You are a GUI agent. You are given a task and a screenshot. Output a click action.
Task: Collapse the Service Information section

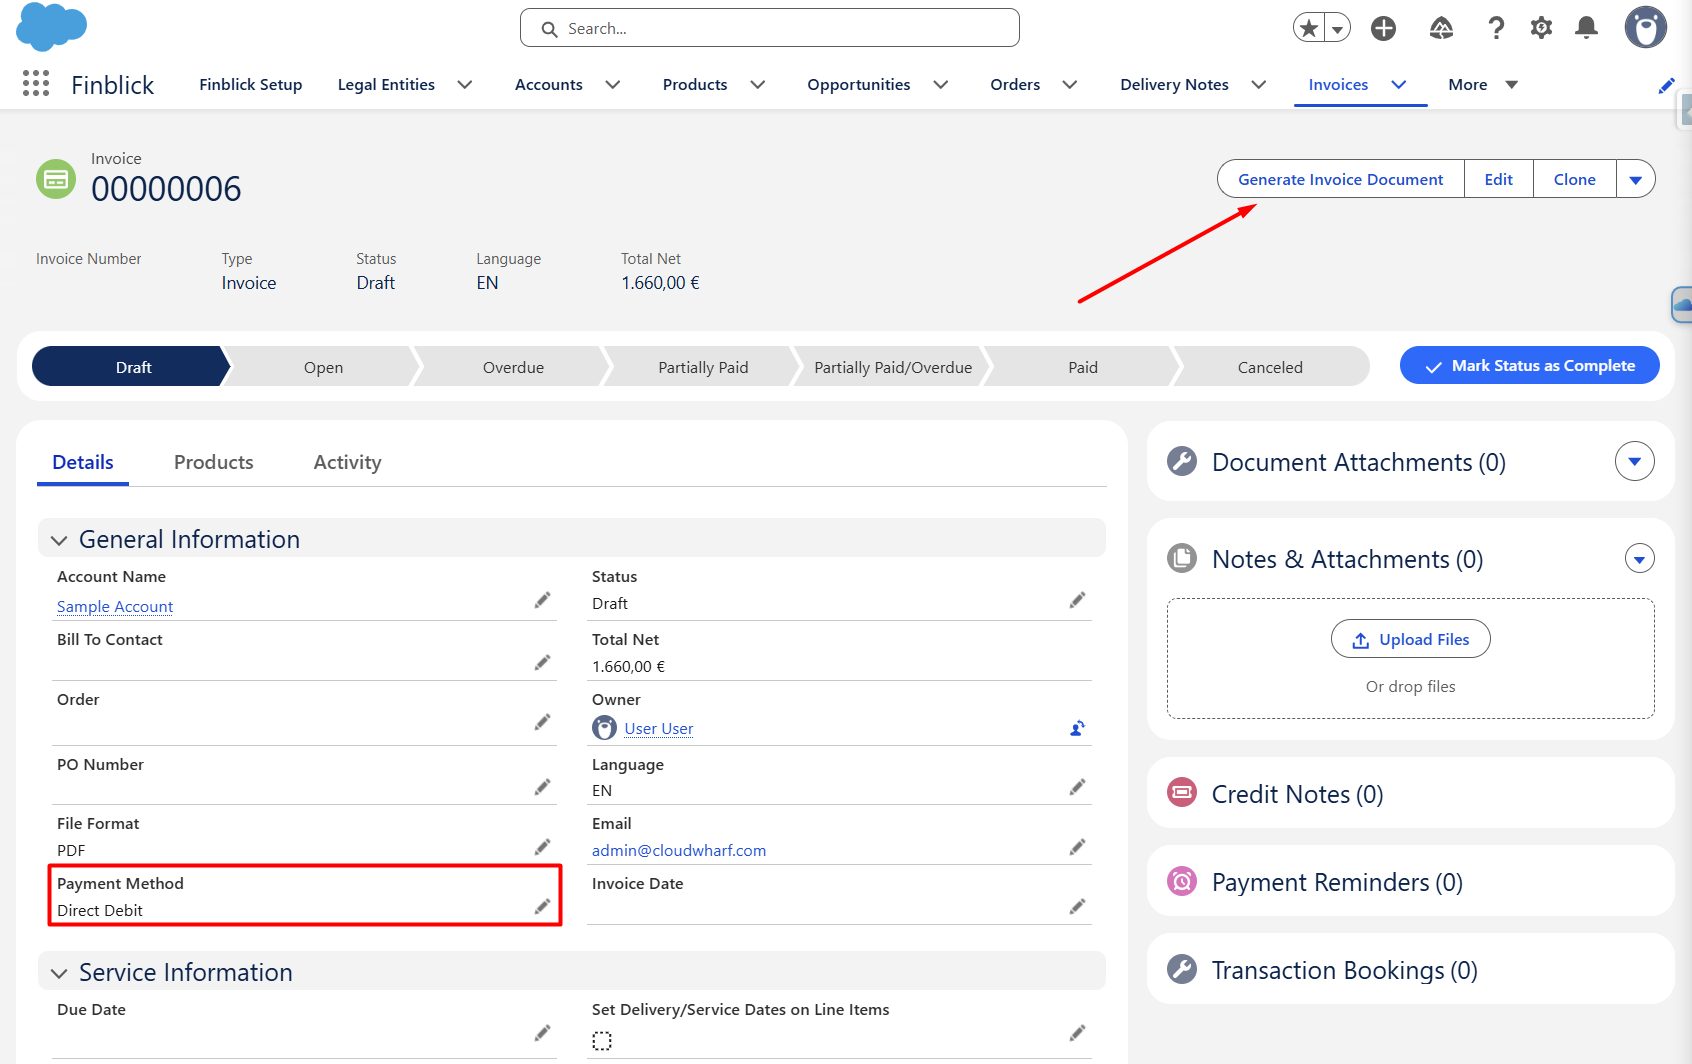[59, 973]
